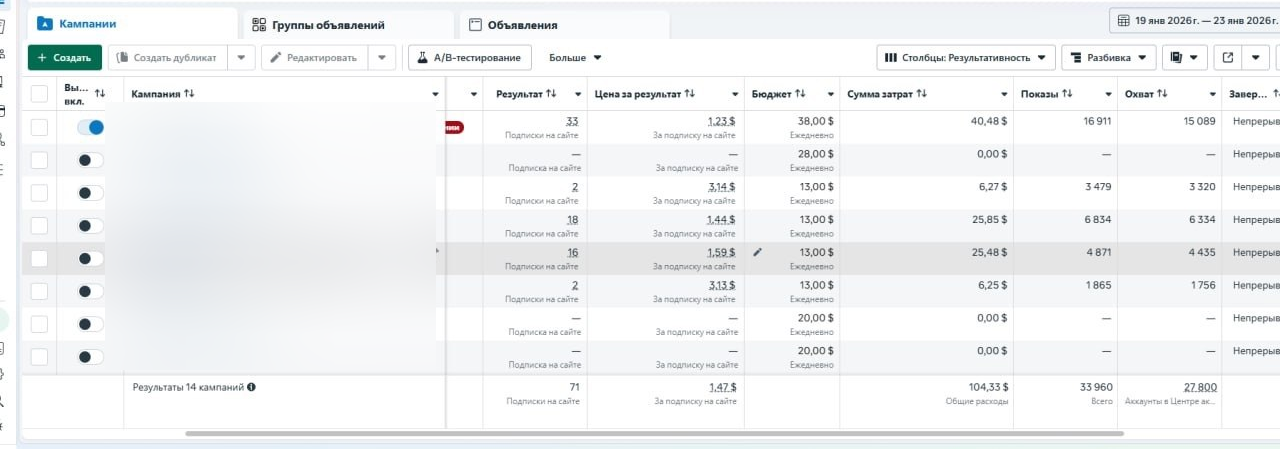
Task: Open the date range 19 янв 2026 picker
Action: (1194, 20)
